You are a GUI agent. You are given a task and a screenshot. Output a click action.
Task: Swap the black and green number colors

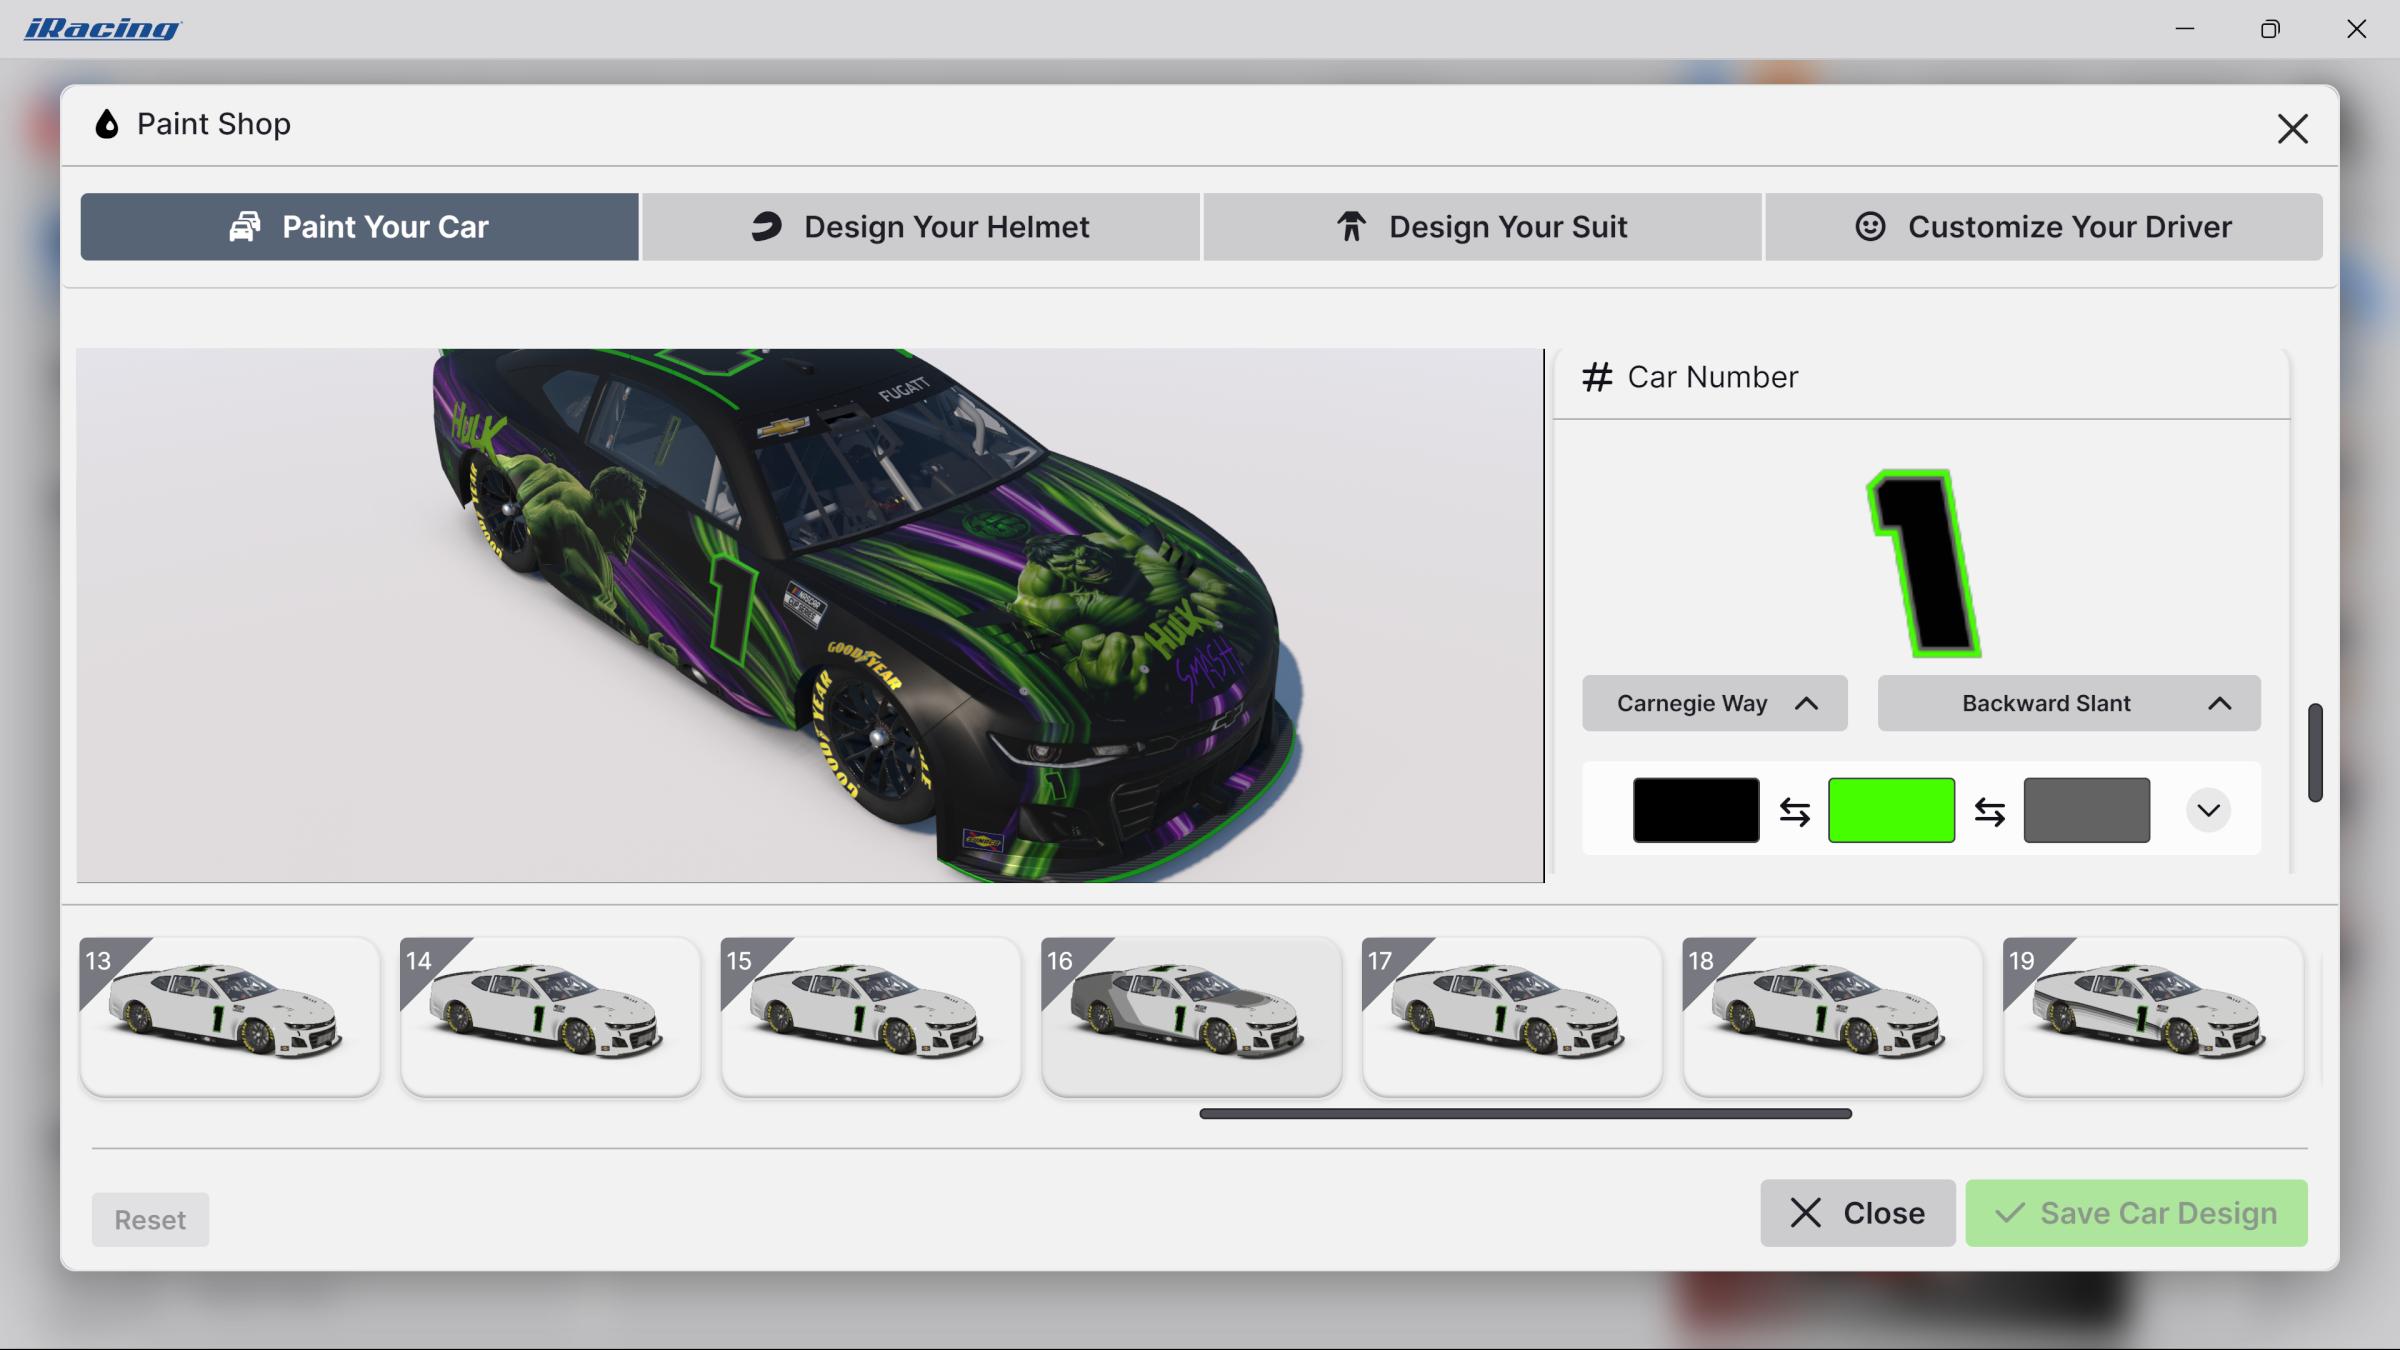(x=1794, y=810)
